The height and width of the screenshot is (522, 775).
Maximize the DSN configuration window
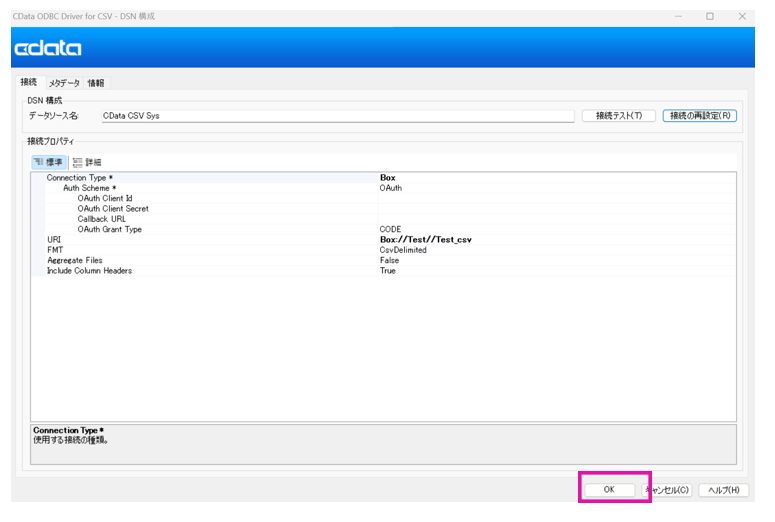tap(710, 16)
